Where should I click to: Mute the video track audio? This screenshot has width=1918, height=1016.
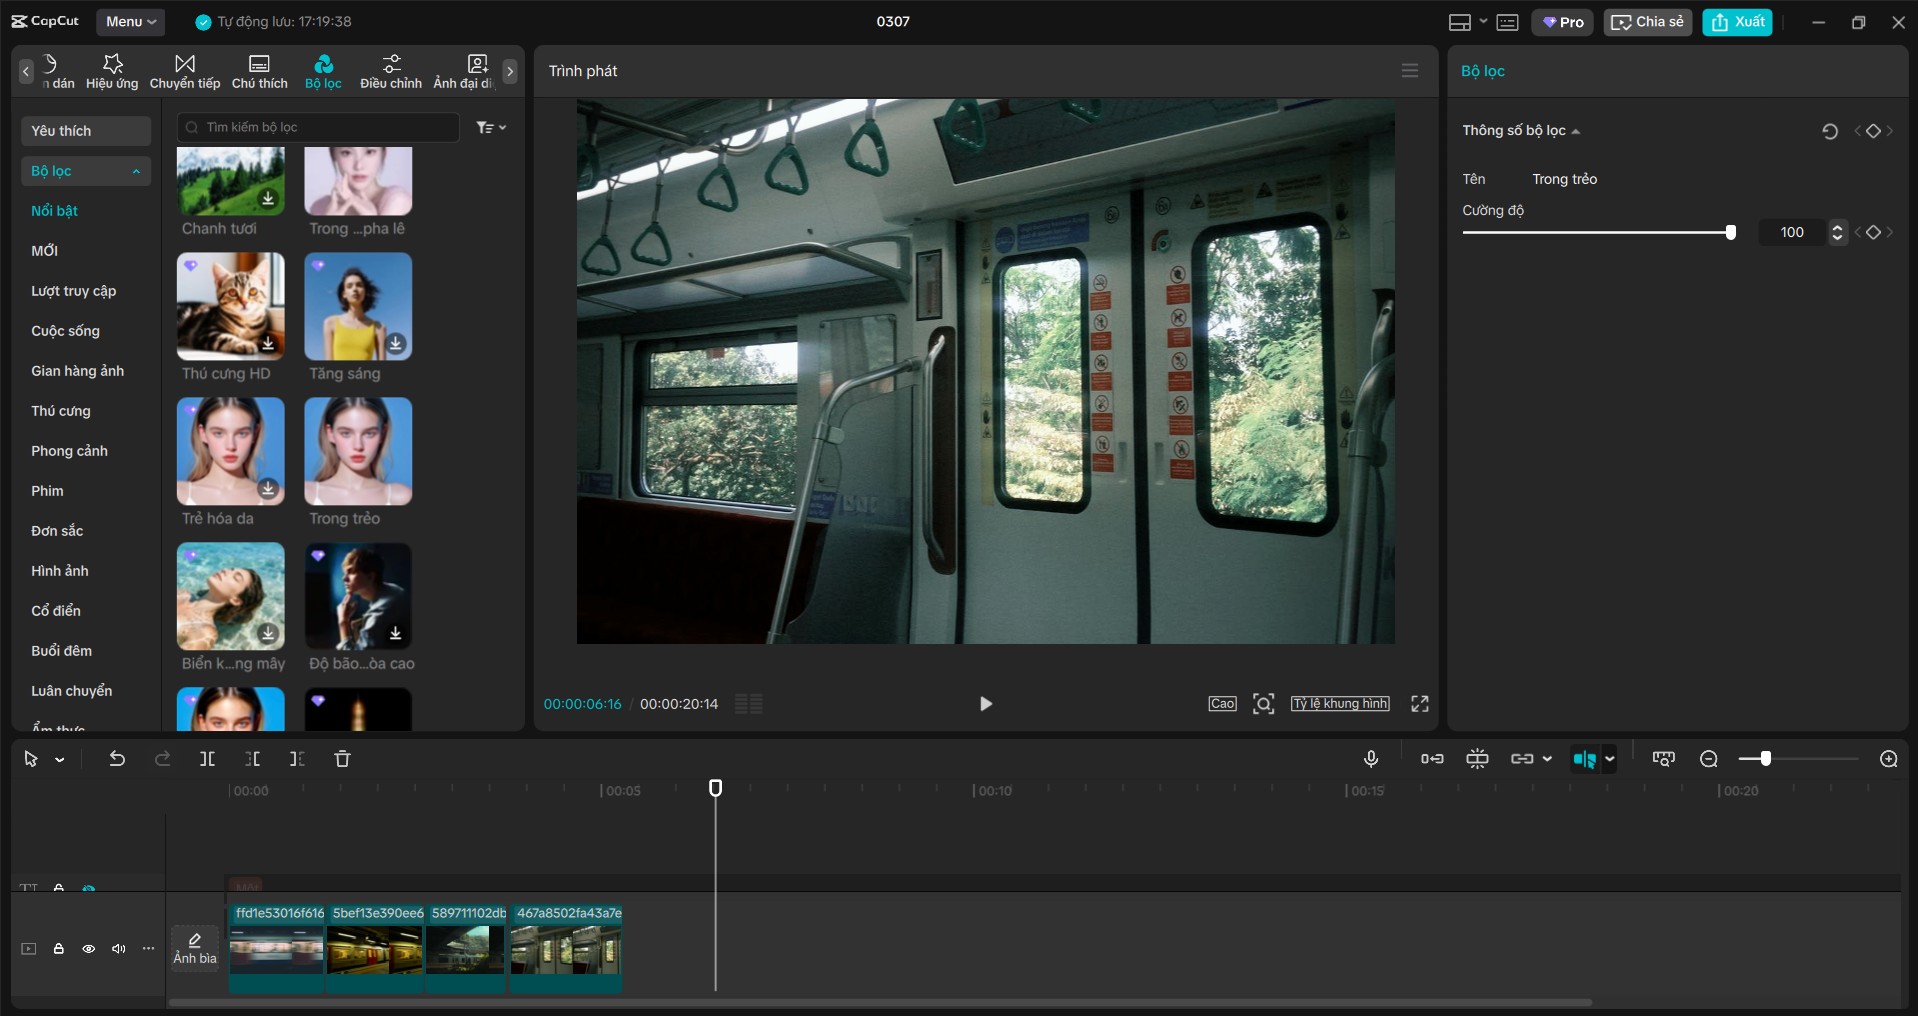tap(119, 949)
